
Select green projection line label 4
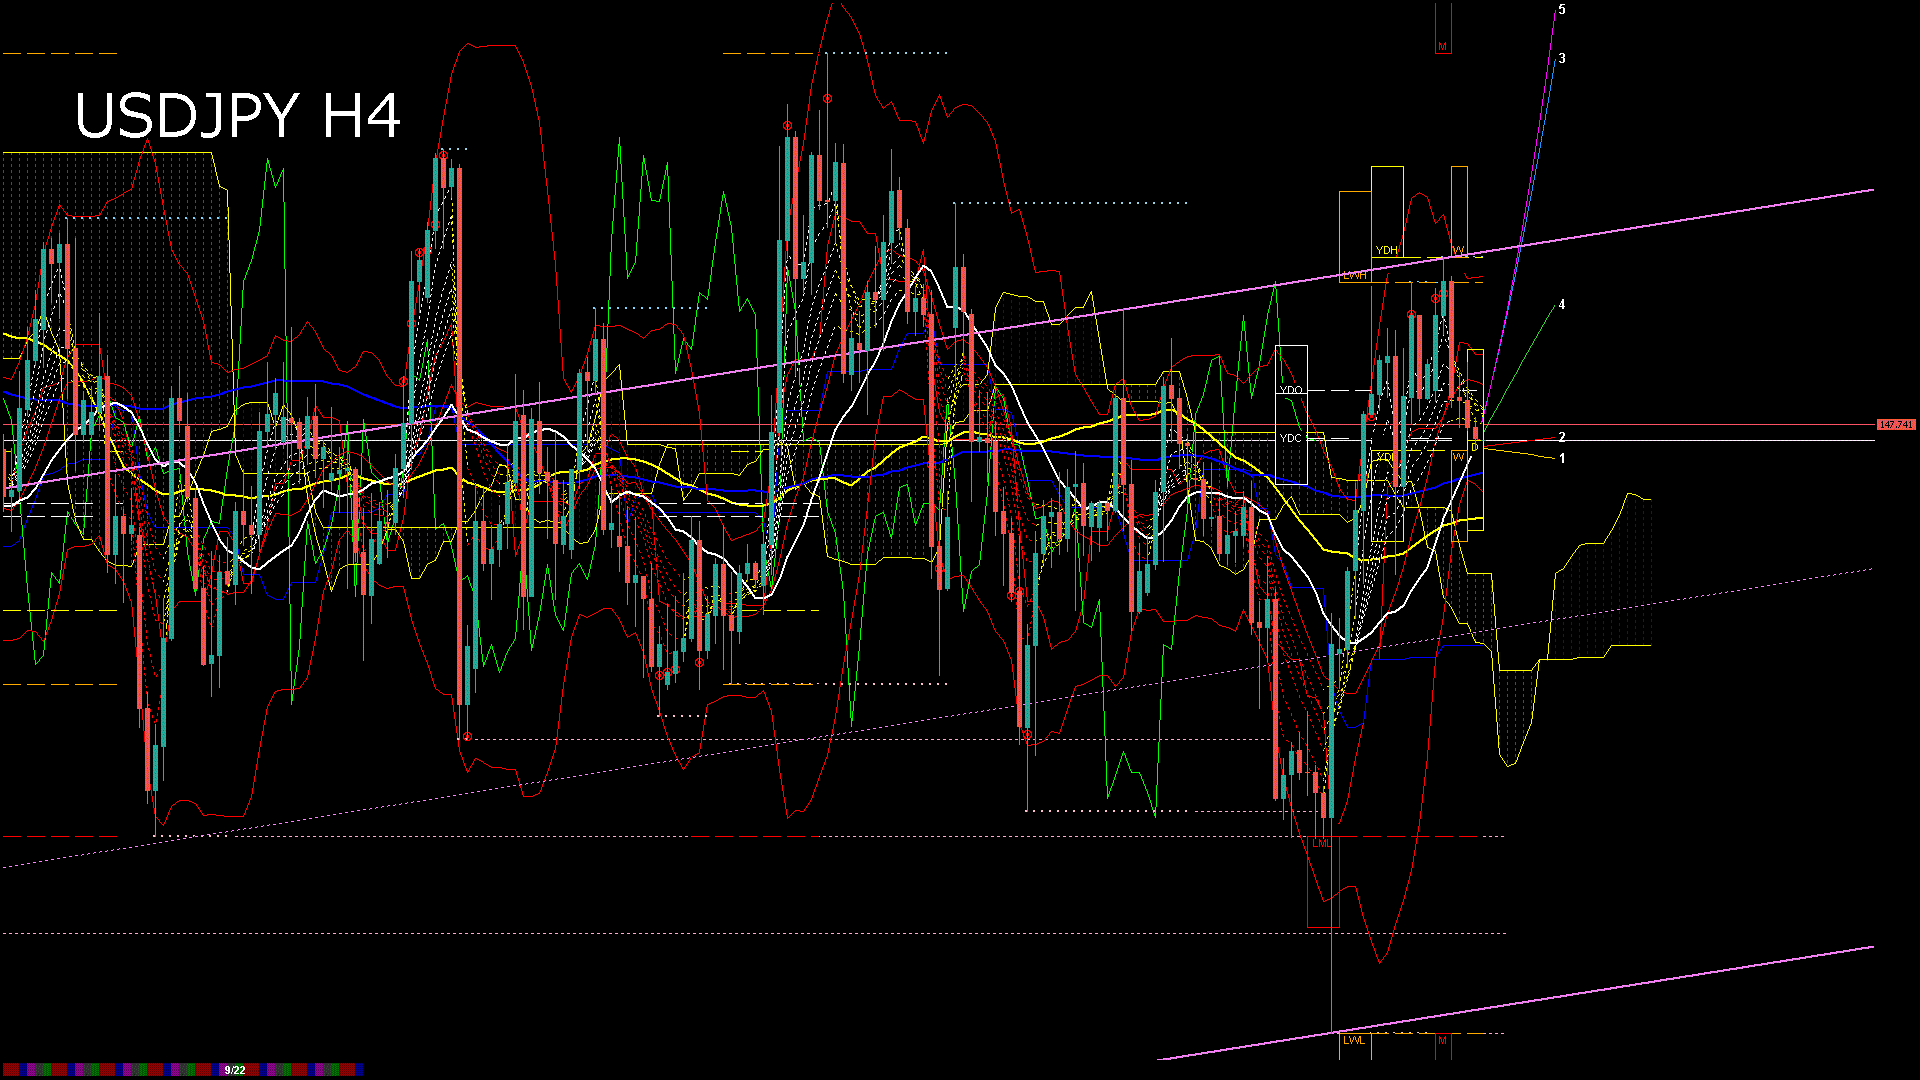[1562, 305]
